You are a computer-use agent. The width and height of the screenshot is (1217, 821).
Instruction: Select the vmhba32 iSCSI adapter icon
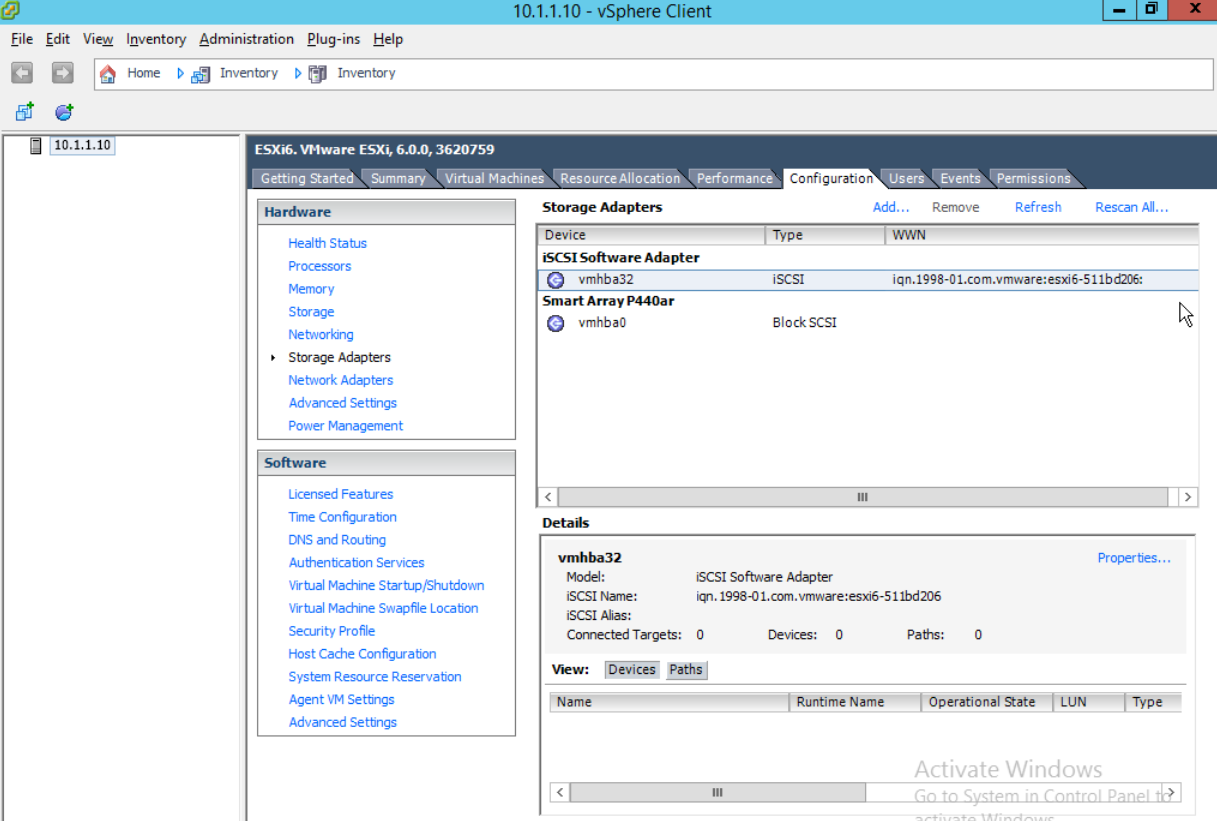(x=557, y=281)
